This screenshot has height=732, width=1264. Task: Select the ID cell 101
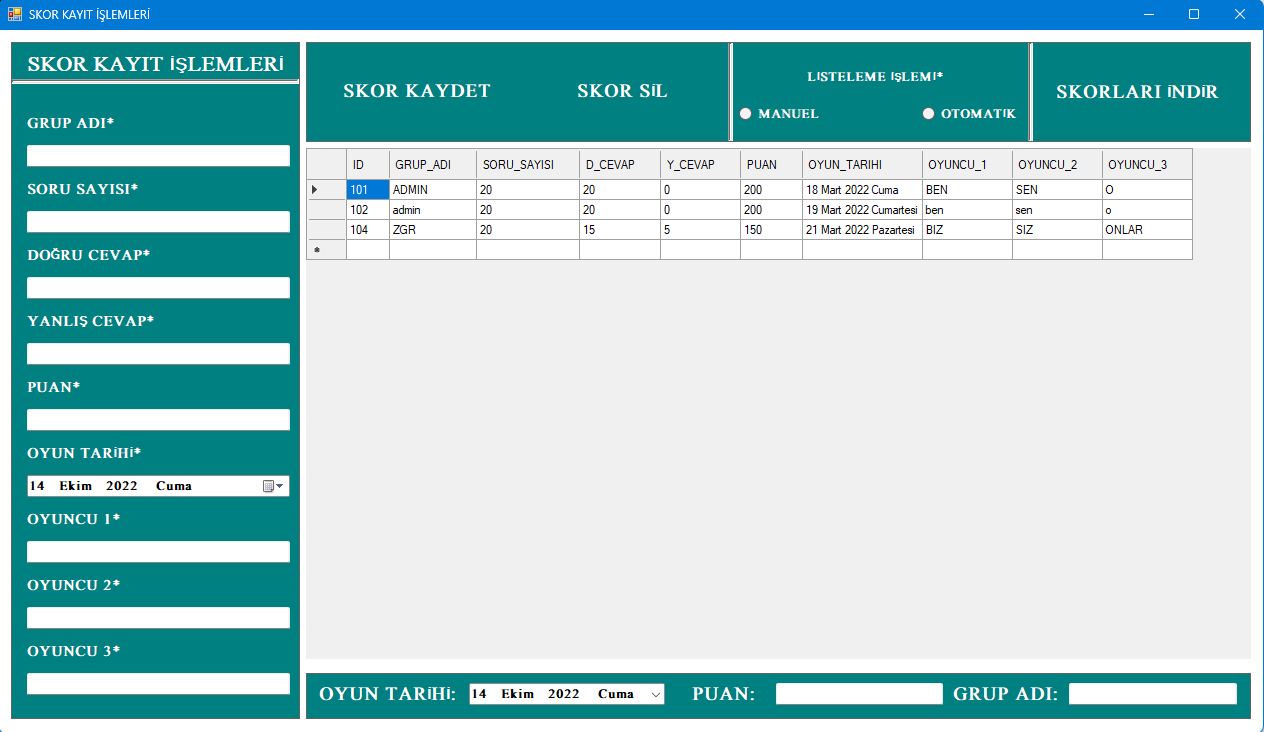point(368,190)
